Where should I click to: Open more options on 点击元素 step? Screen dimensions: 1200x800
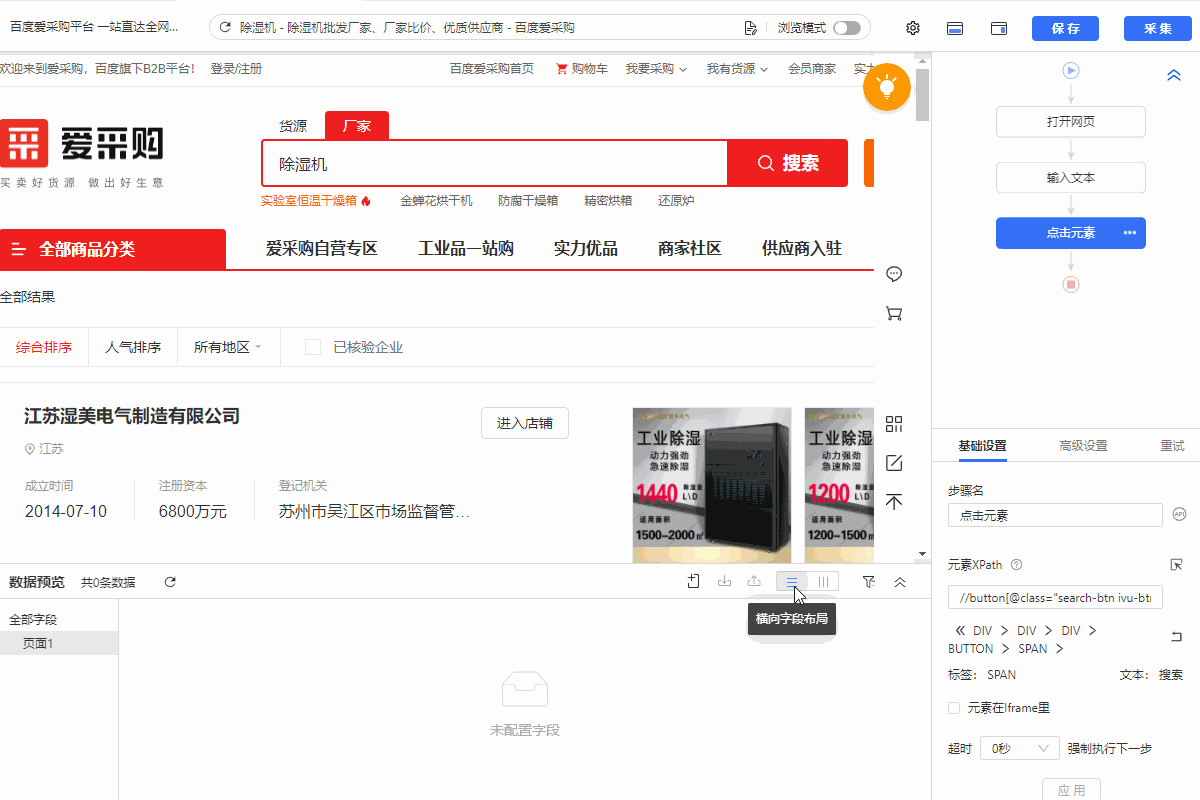pos(1130,233)
